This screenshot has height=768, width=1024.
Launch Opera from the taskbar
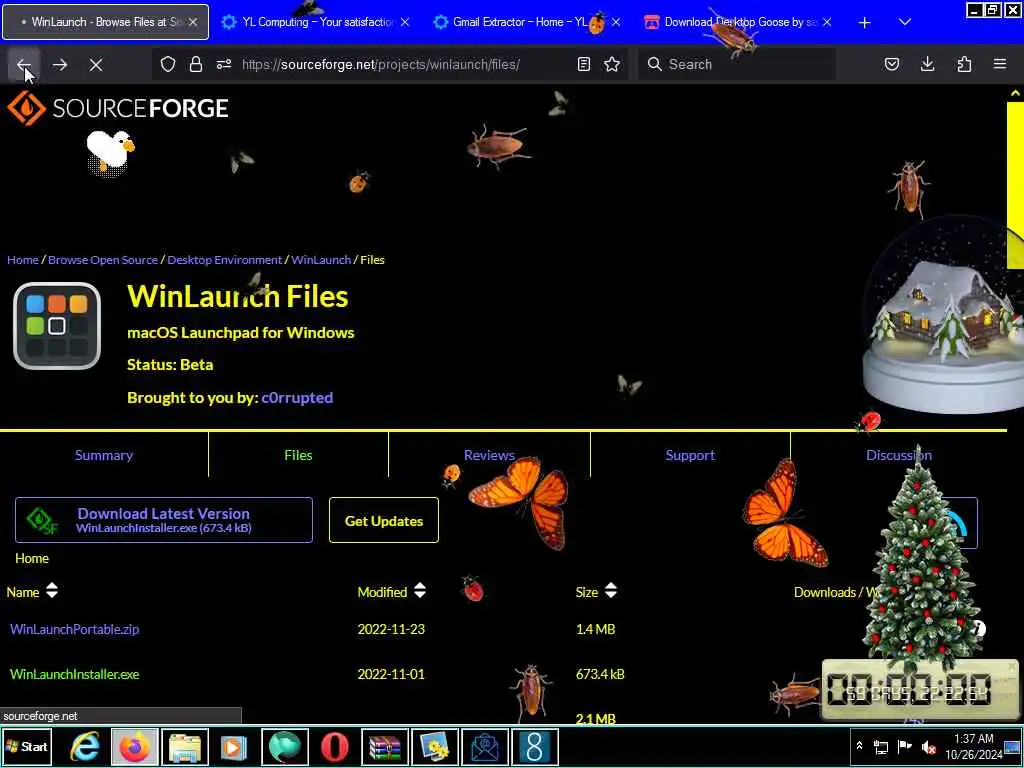[334, 746]
